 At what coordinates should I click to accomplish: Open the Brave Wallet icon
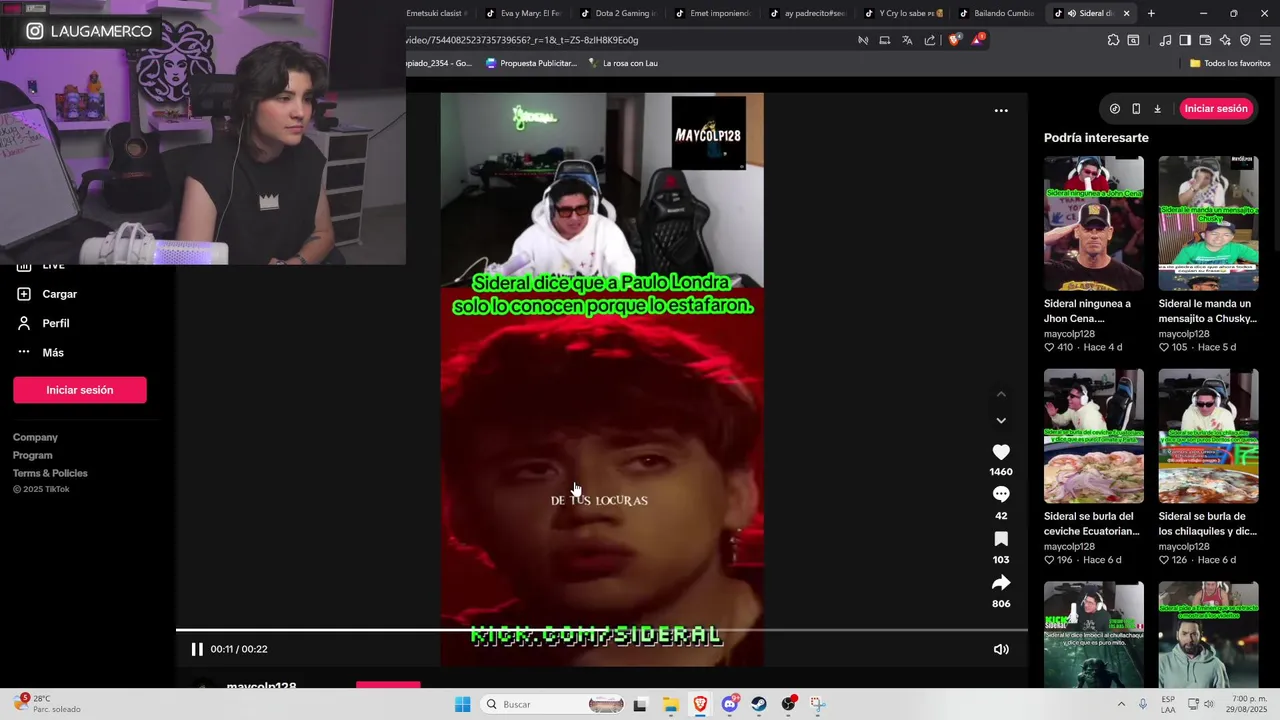point(1205,40)
